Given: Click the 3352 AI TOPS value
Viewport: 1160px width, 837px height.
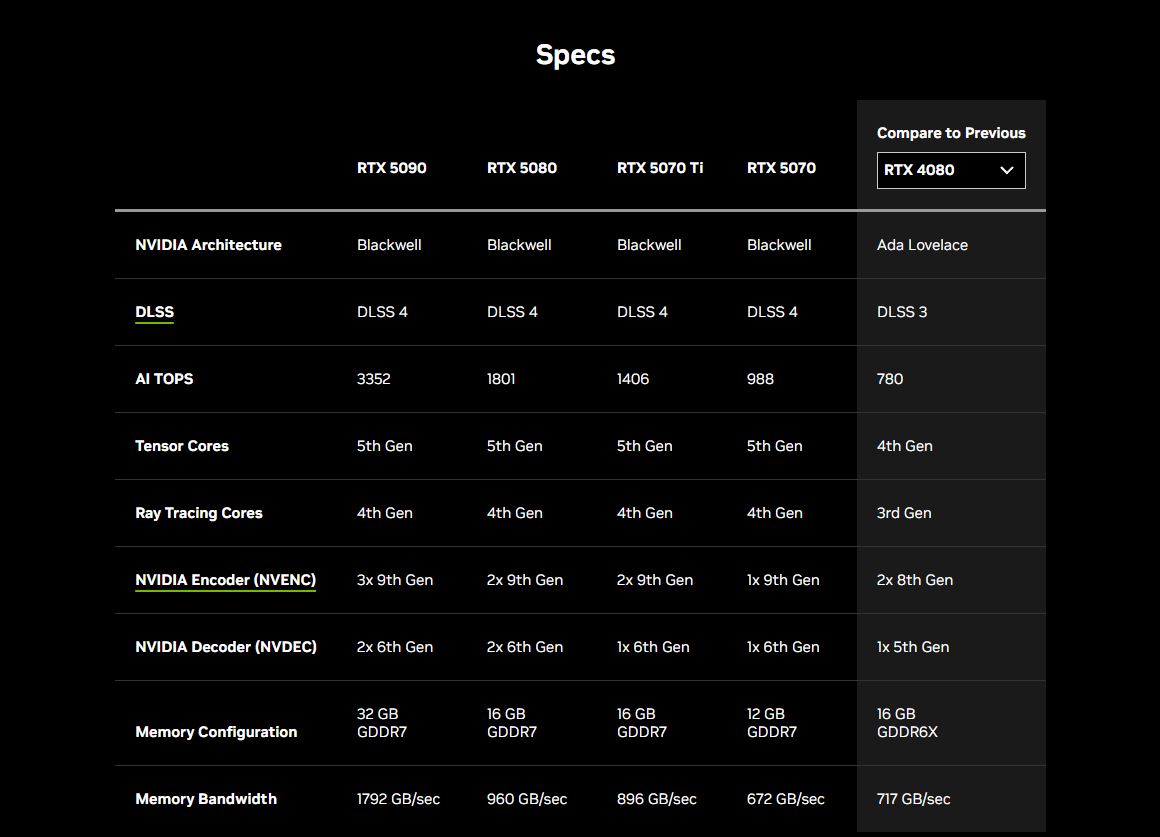Looking at the screenshot, I should [373, 379].
